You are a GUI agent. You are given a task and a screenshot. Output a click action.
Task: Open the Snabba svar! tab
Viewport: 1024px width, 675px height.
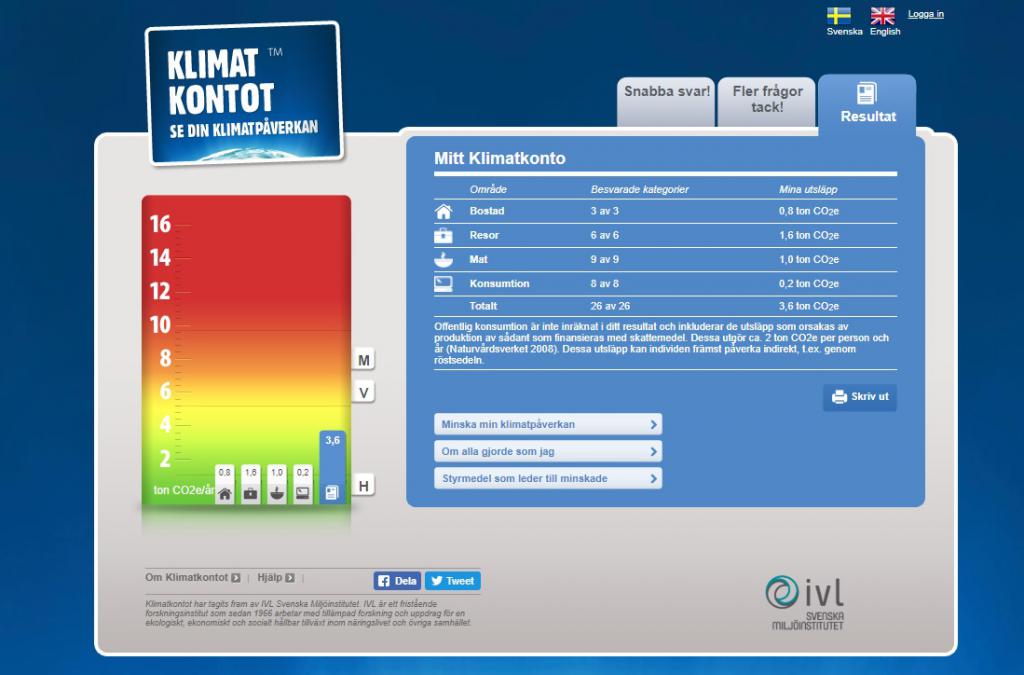666,101
